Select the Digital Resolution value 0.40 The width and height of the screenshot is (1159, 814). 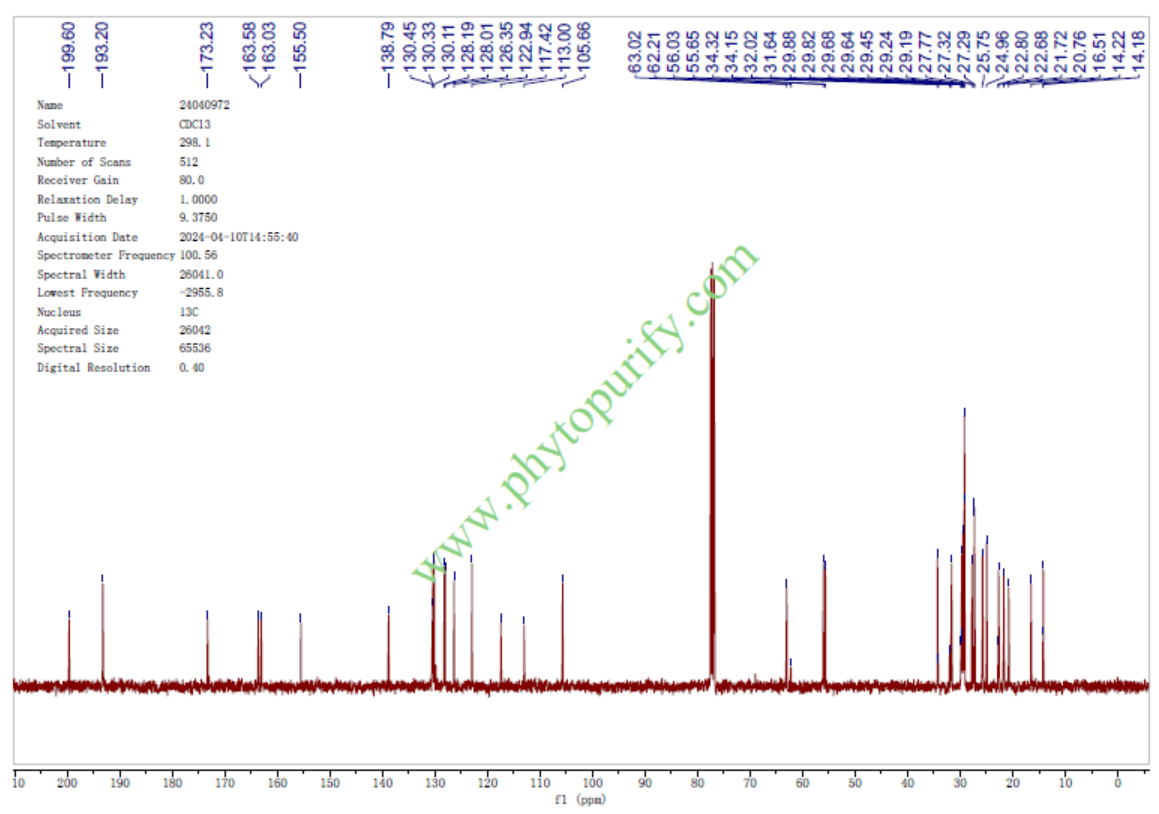coord(191,368)
